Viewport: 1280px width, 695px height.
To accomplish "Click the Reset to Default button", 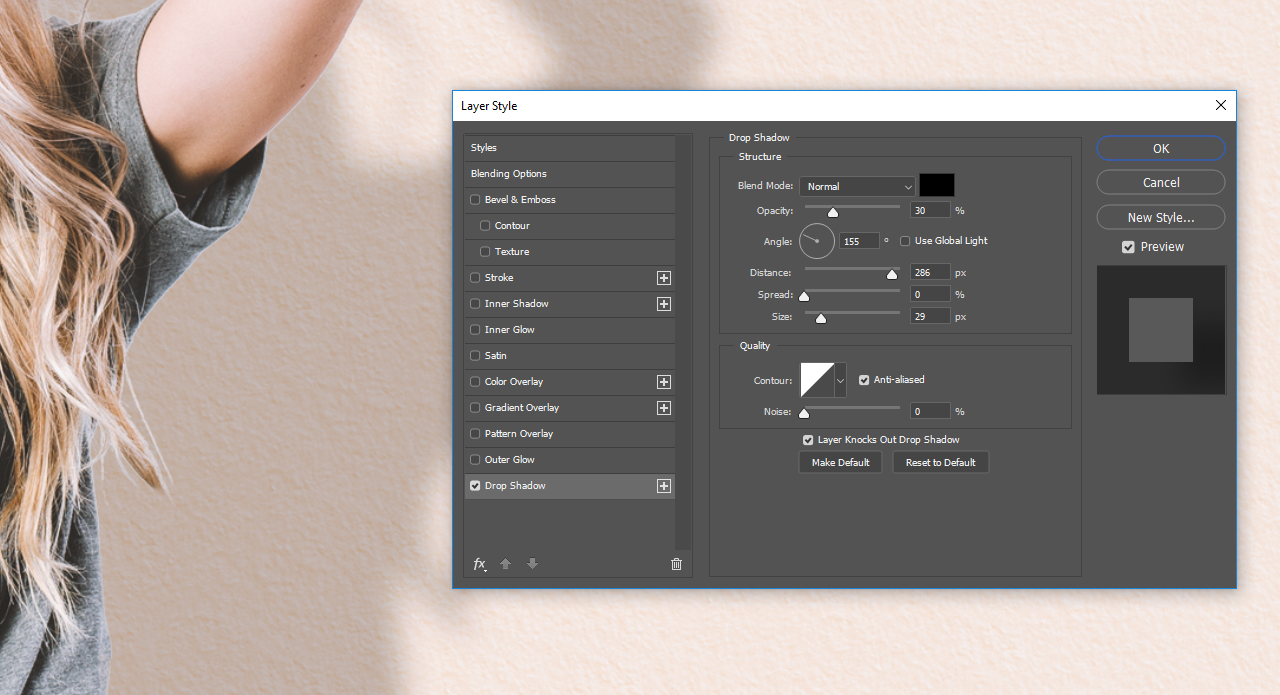I will 940,462.
